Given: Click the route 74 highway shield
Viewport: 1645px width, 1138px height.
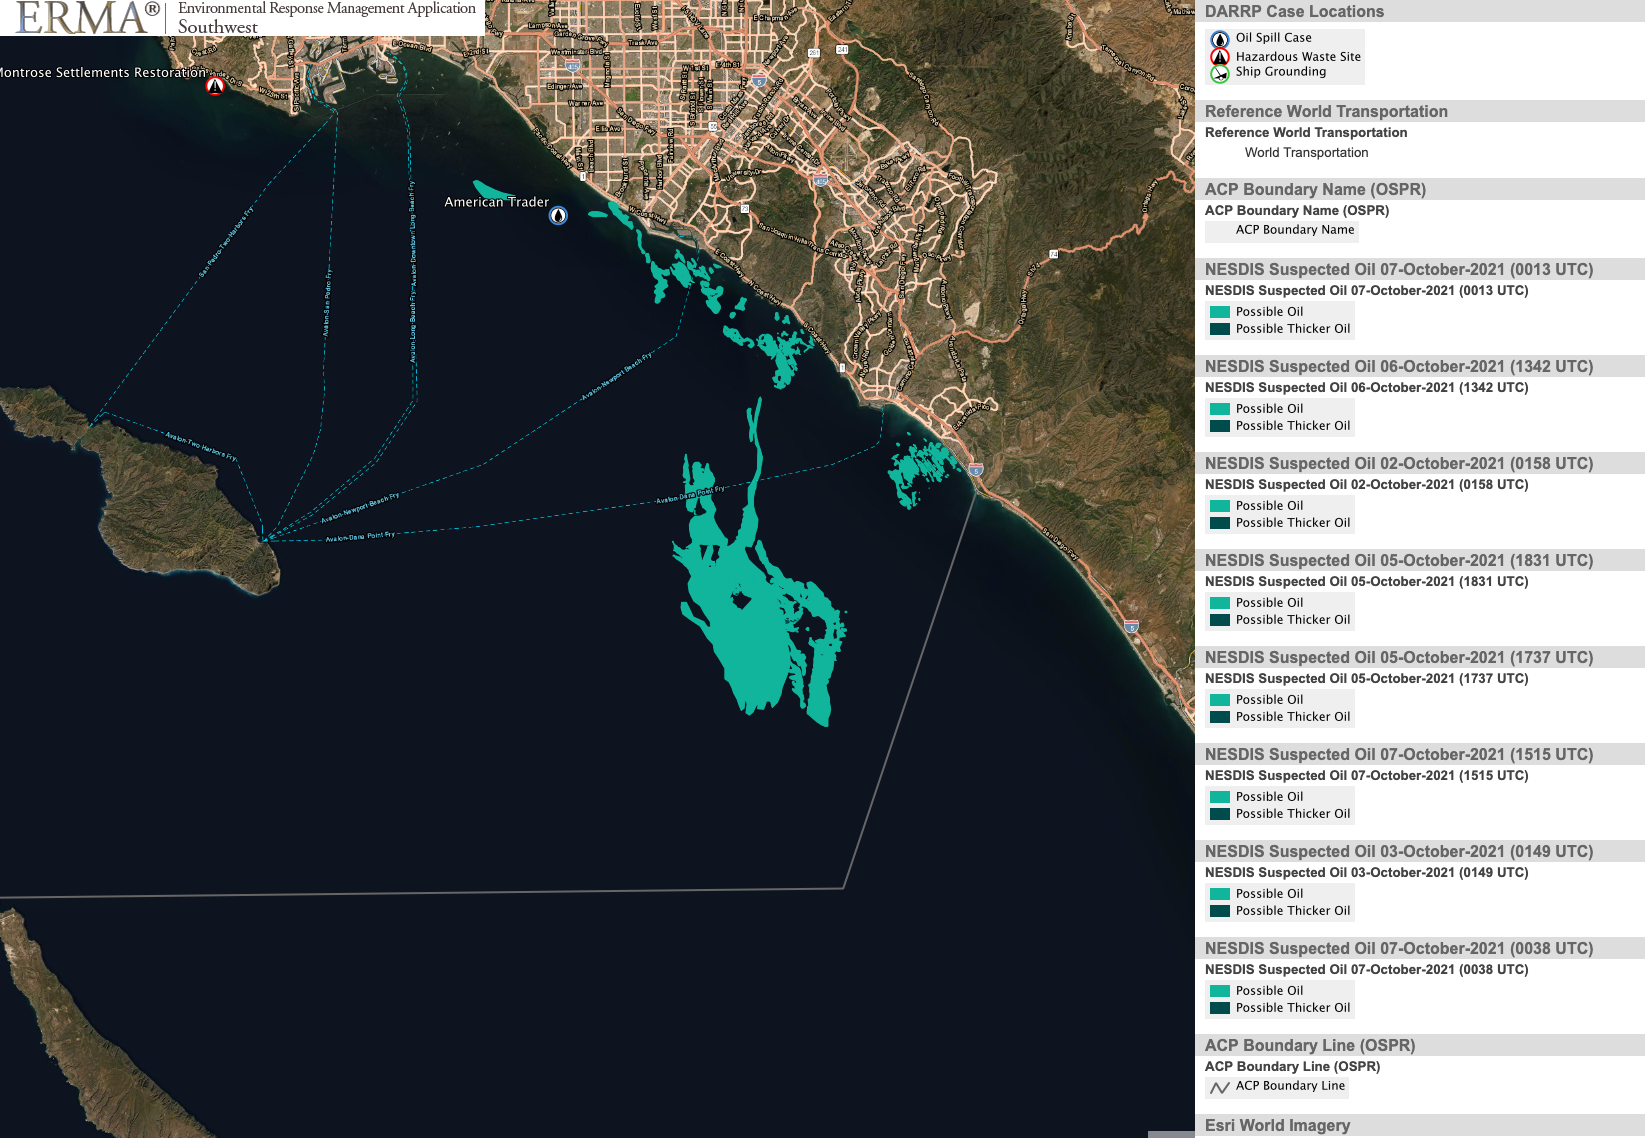Looking at the screenshot, I should (x=1053, y=254).
